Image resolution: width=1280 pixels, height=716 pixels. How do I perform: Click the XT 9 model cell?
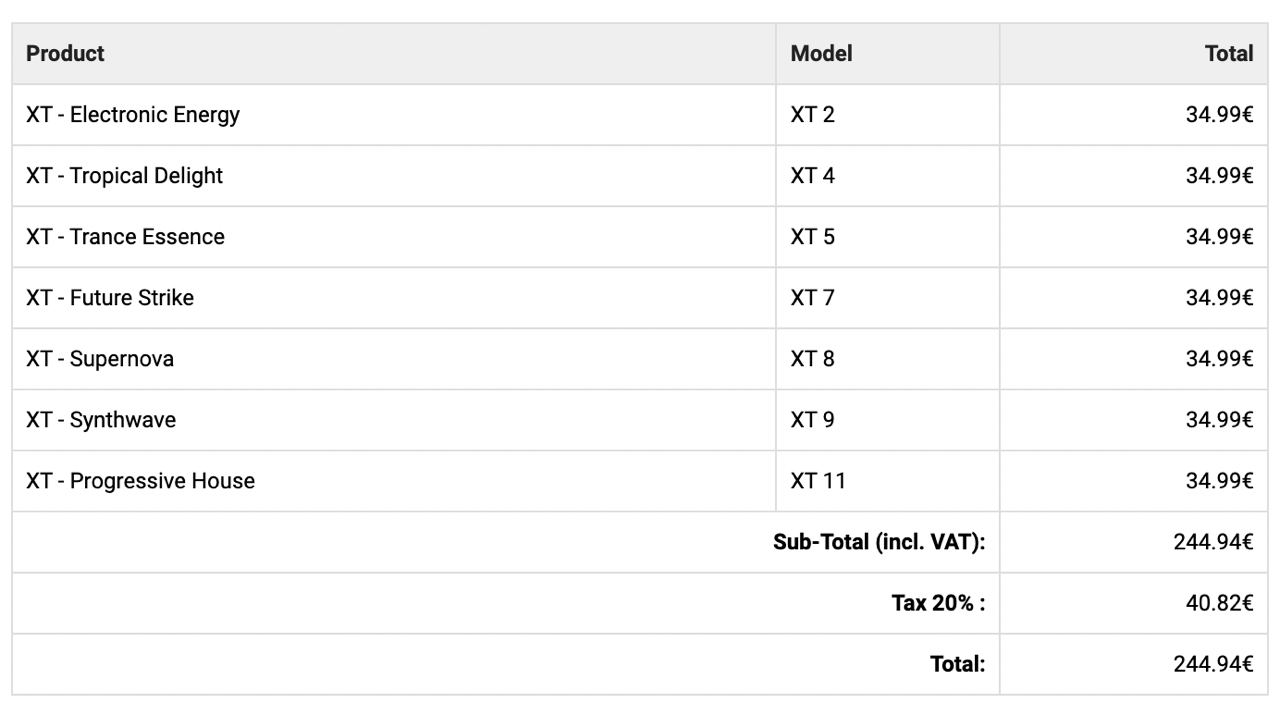pyautogui.click(x=888, y=420)
